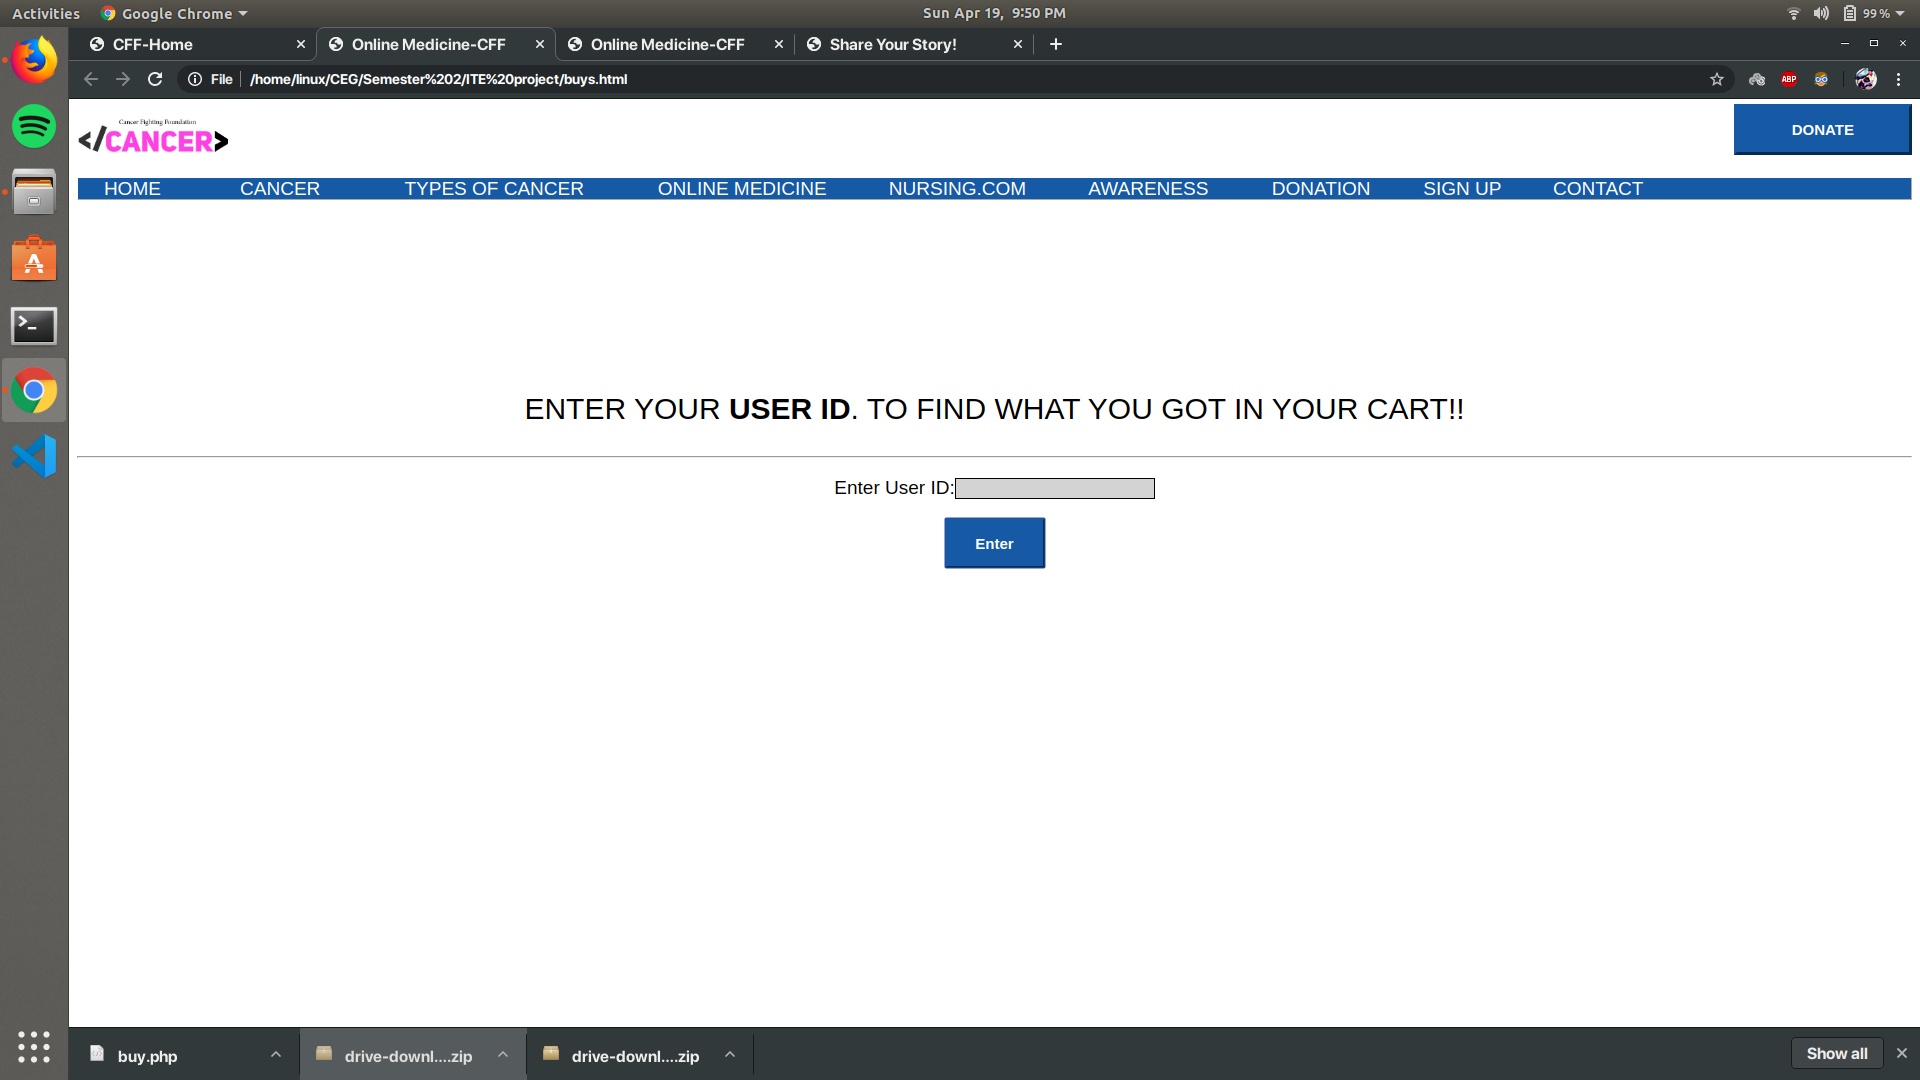This screenshot has width=1920, height=1080.
Task: Switch to the CFF-Home tab
Action: click(153, 44)
